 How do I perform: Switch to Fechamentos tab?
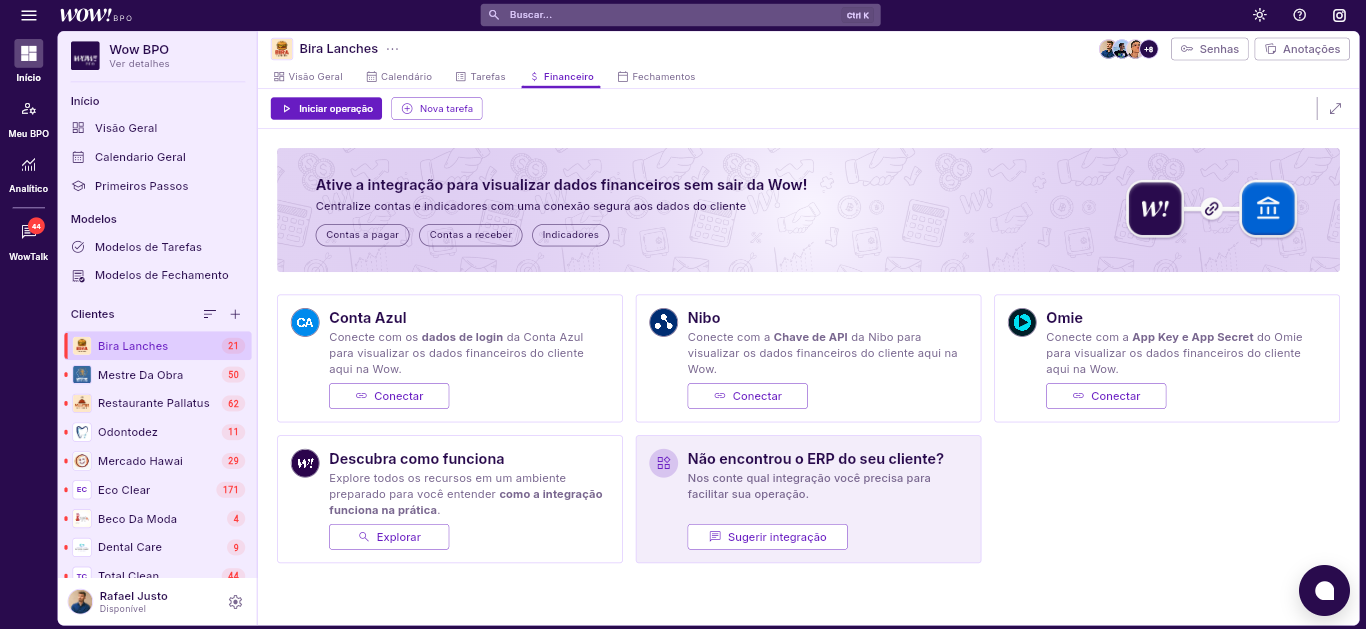[x=656, y=77]
